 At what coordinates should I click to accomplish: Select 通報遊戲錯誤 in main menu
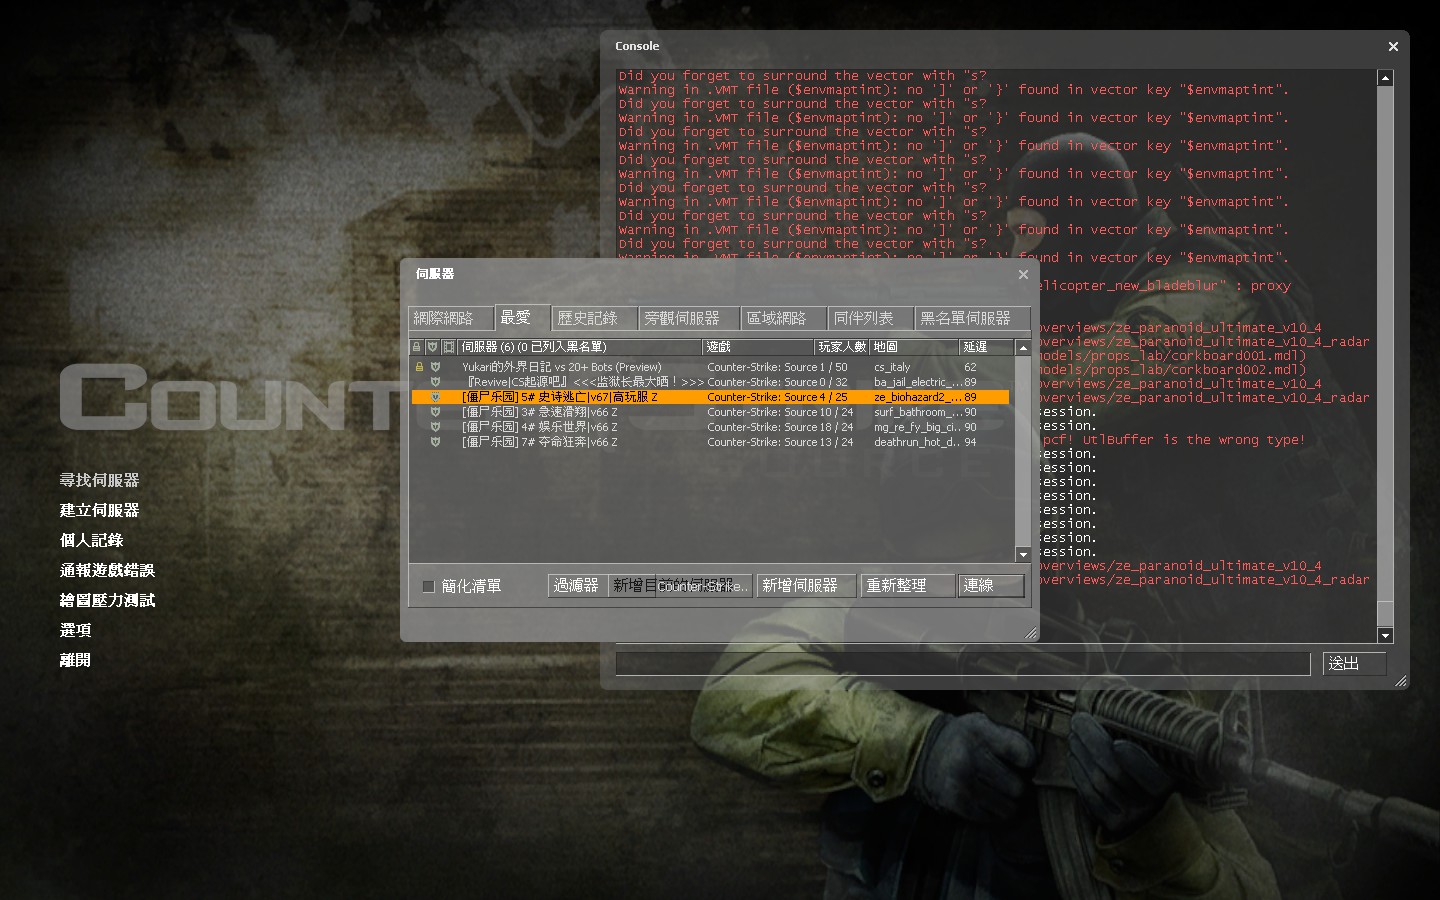click(x=107, y=570)
